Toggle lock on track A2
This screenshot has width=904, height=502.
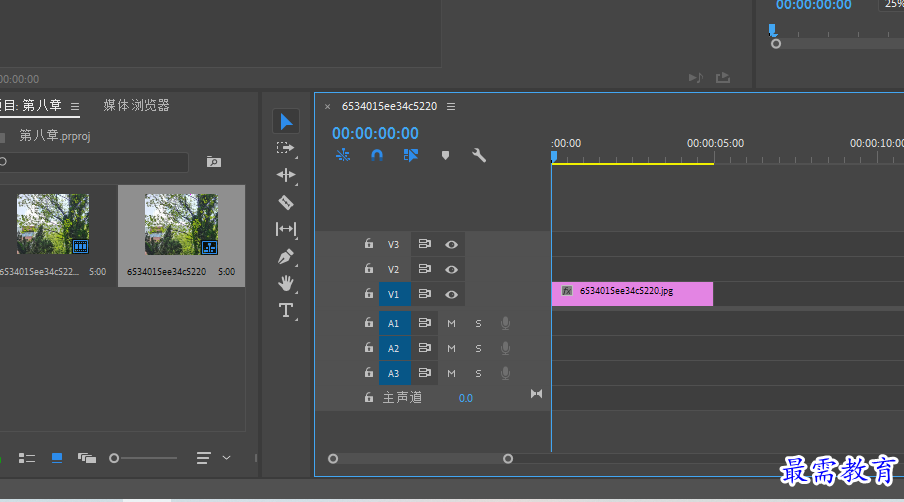coord(369,348)
